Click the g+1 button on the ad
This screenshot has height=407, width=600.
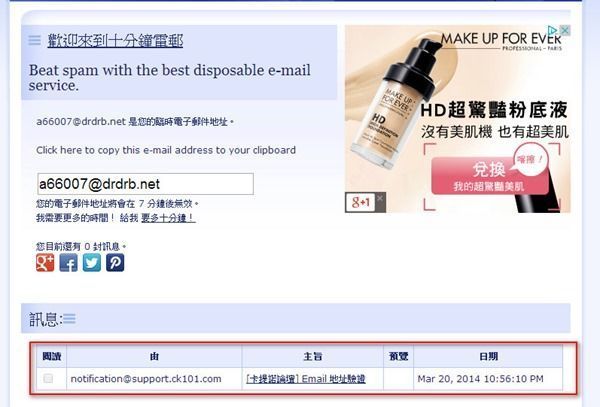point(360,202)
